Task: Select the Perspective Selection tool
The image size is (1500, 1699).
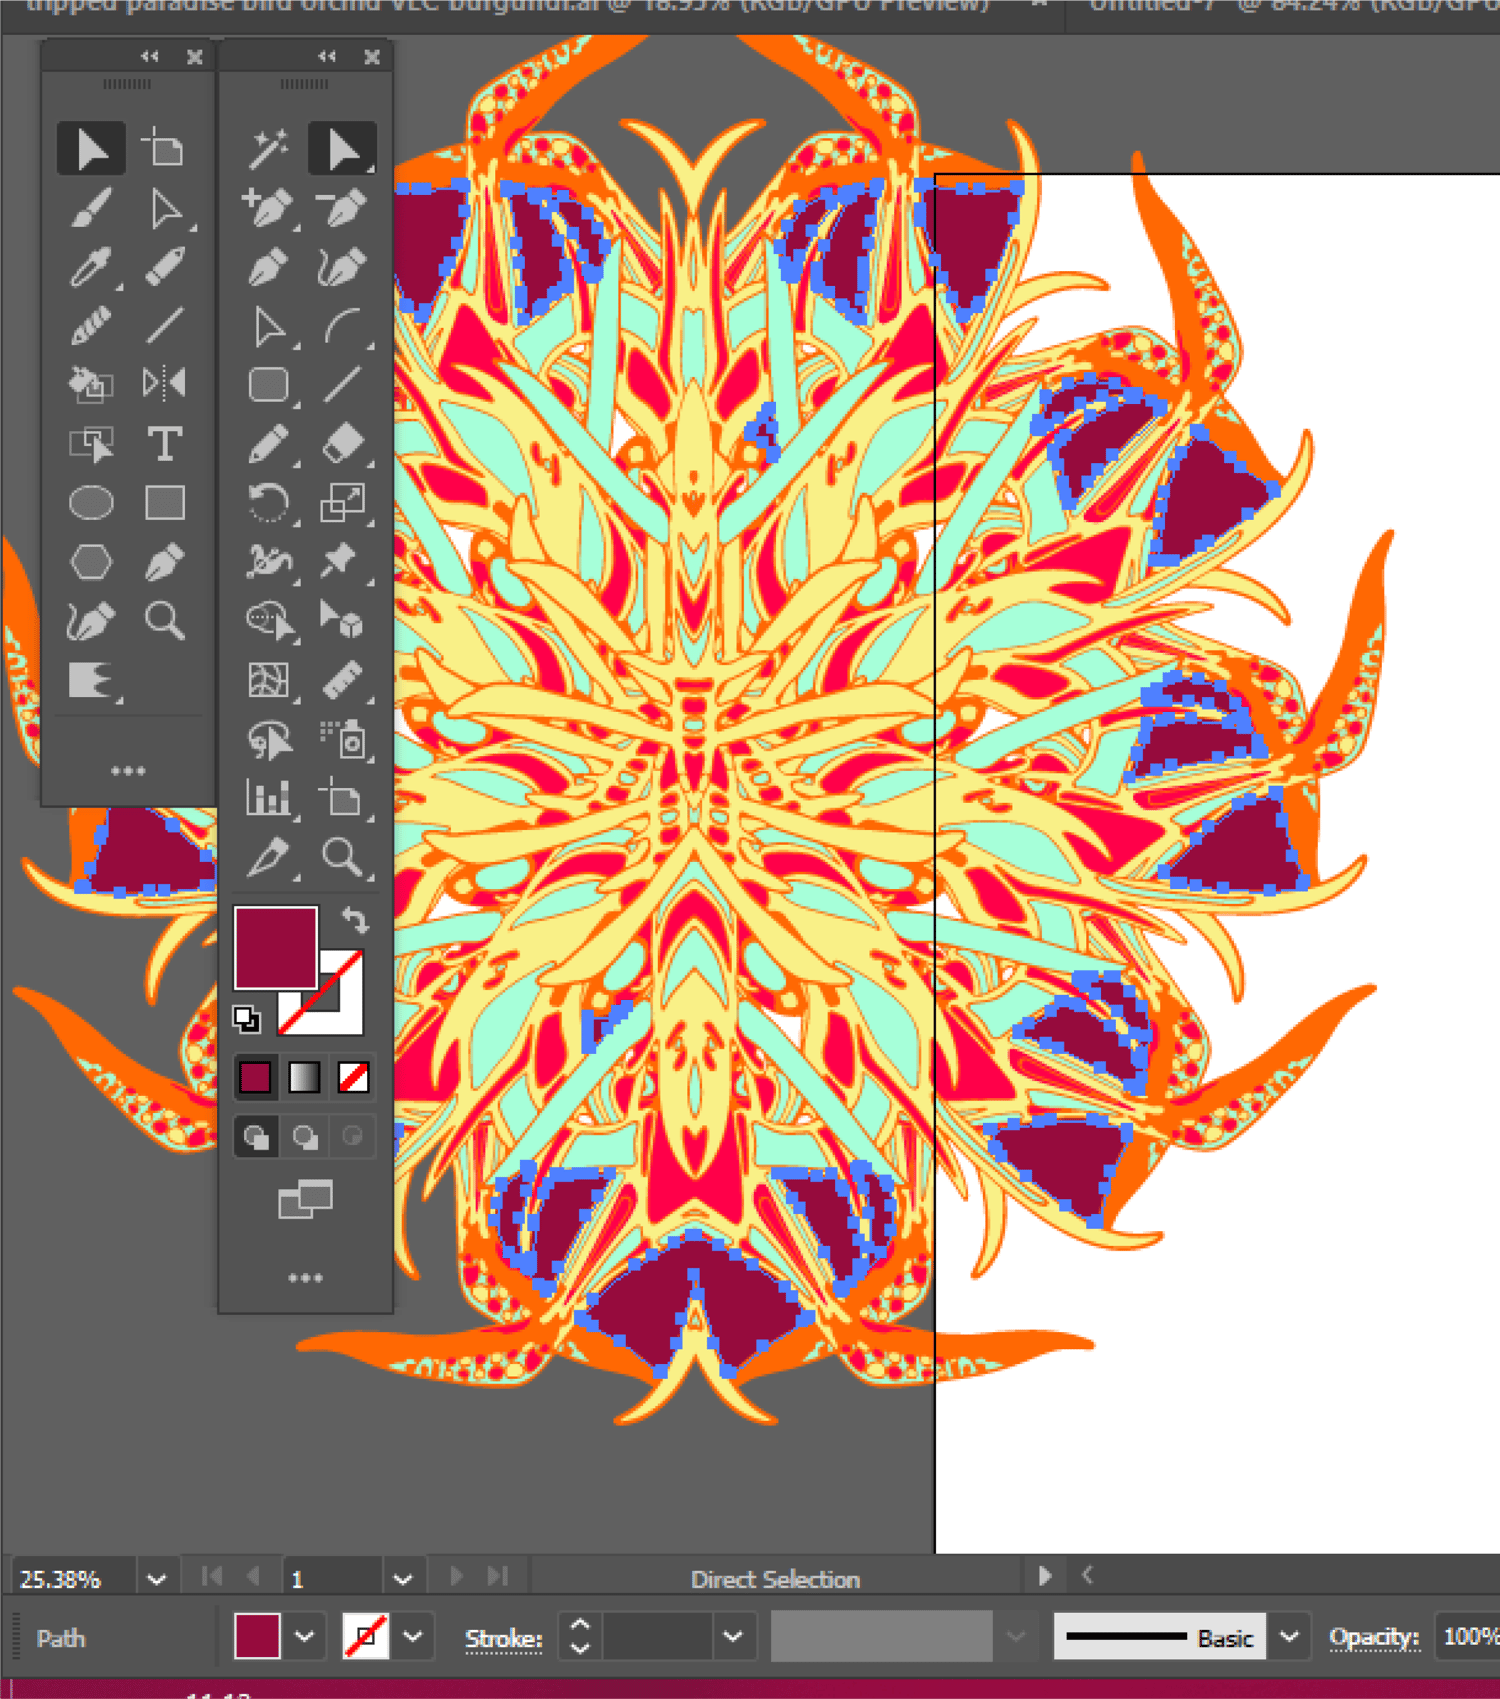Action: [x=342, y=621]
